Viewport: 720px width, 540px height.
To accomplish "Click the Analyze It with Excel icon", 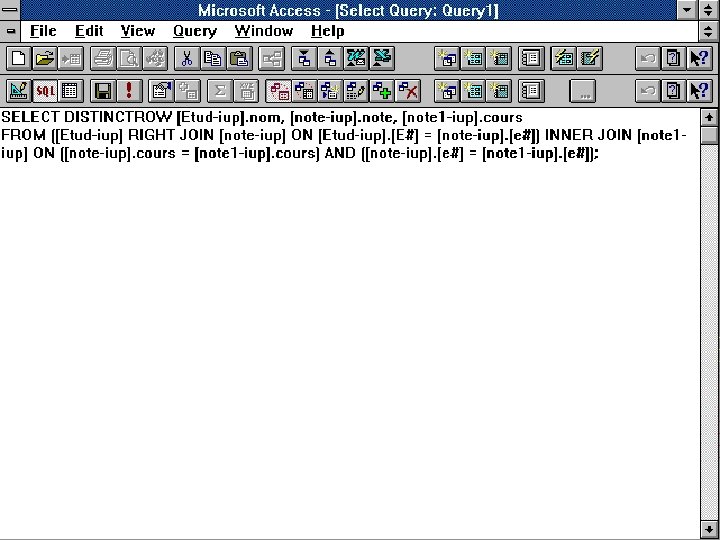I will coord(382,58).
